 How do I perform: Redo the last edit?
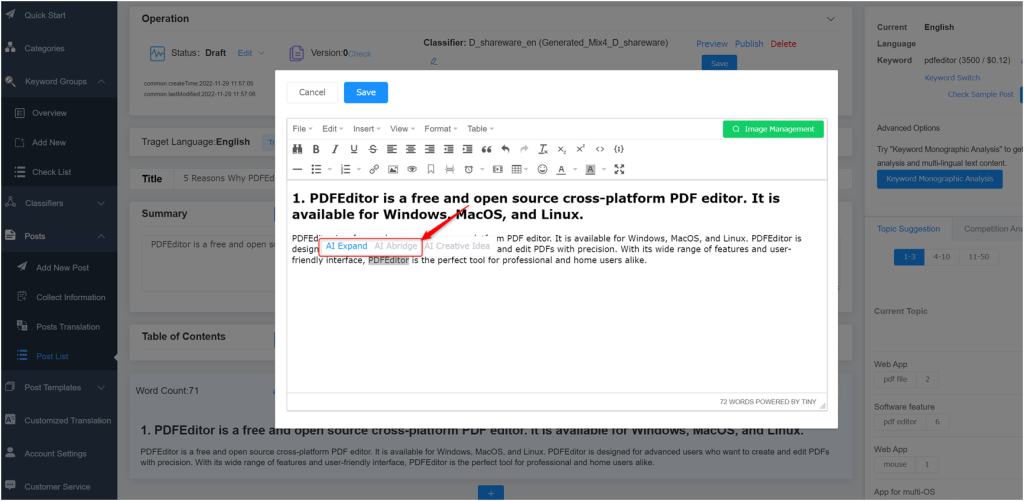524,149
